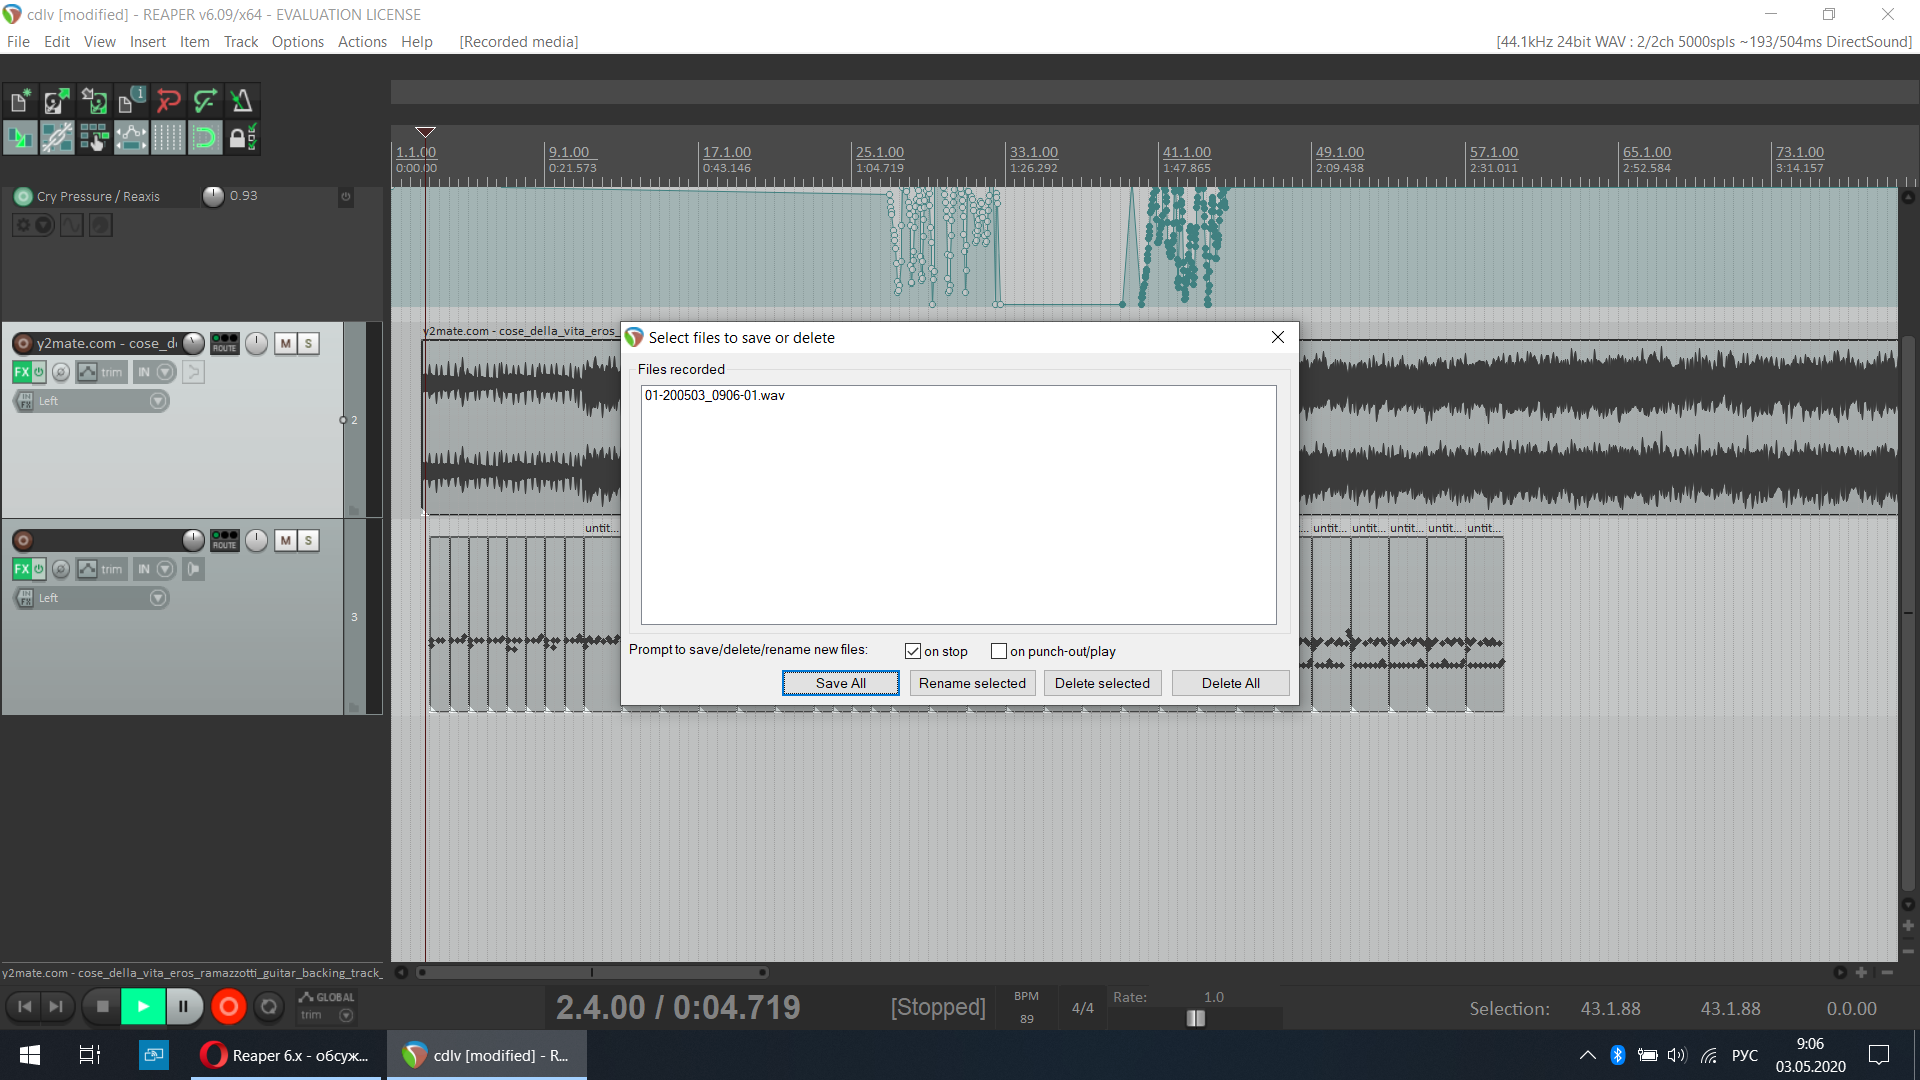Click the Delete selected button

(x=1102, y=683)
